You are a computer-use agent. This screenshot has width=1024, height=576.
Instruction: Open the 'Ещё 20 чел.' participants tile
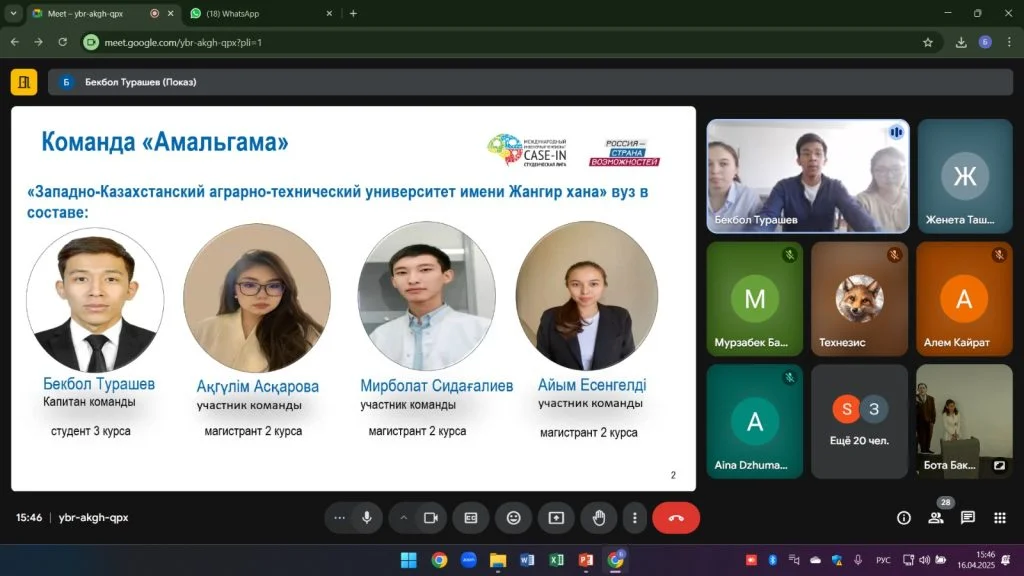(x=859, y=422)
